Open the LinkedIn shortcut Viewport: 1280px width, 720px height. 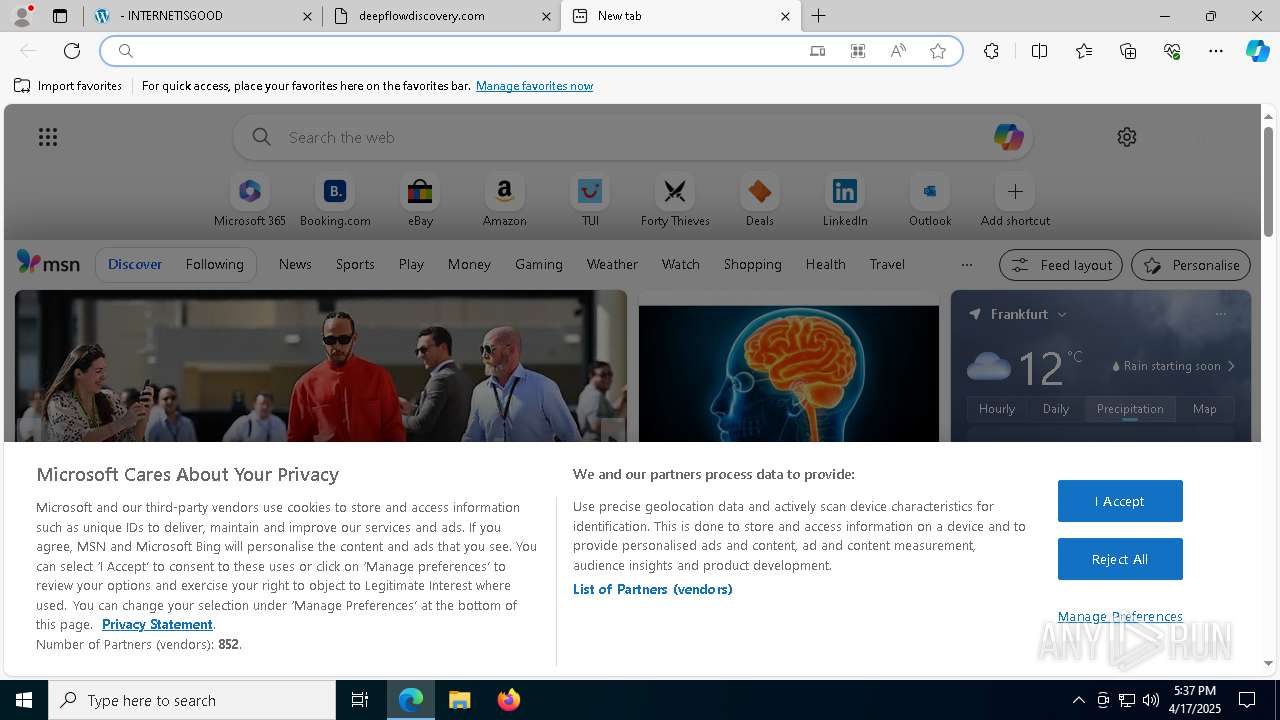pos(845,201)
